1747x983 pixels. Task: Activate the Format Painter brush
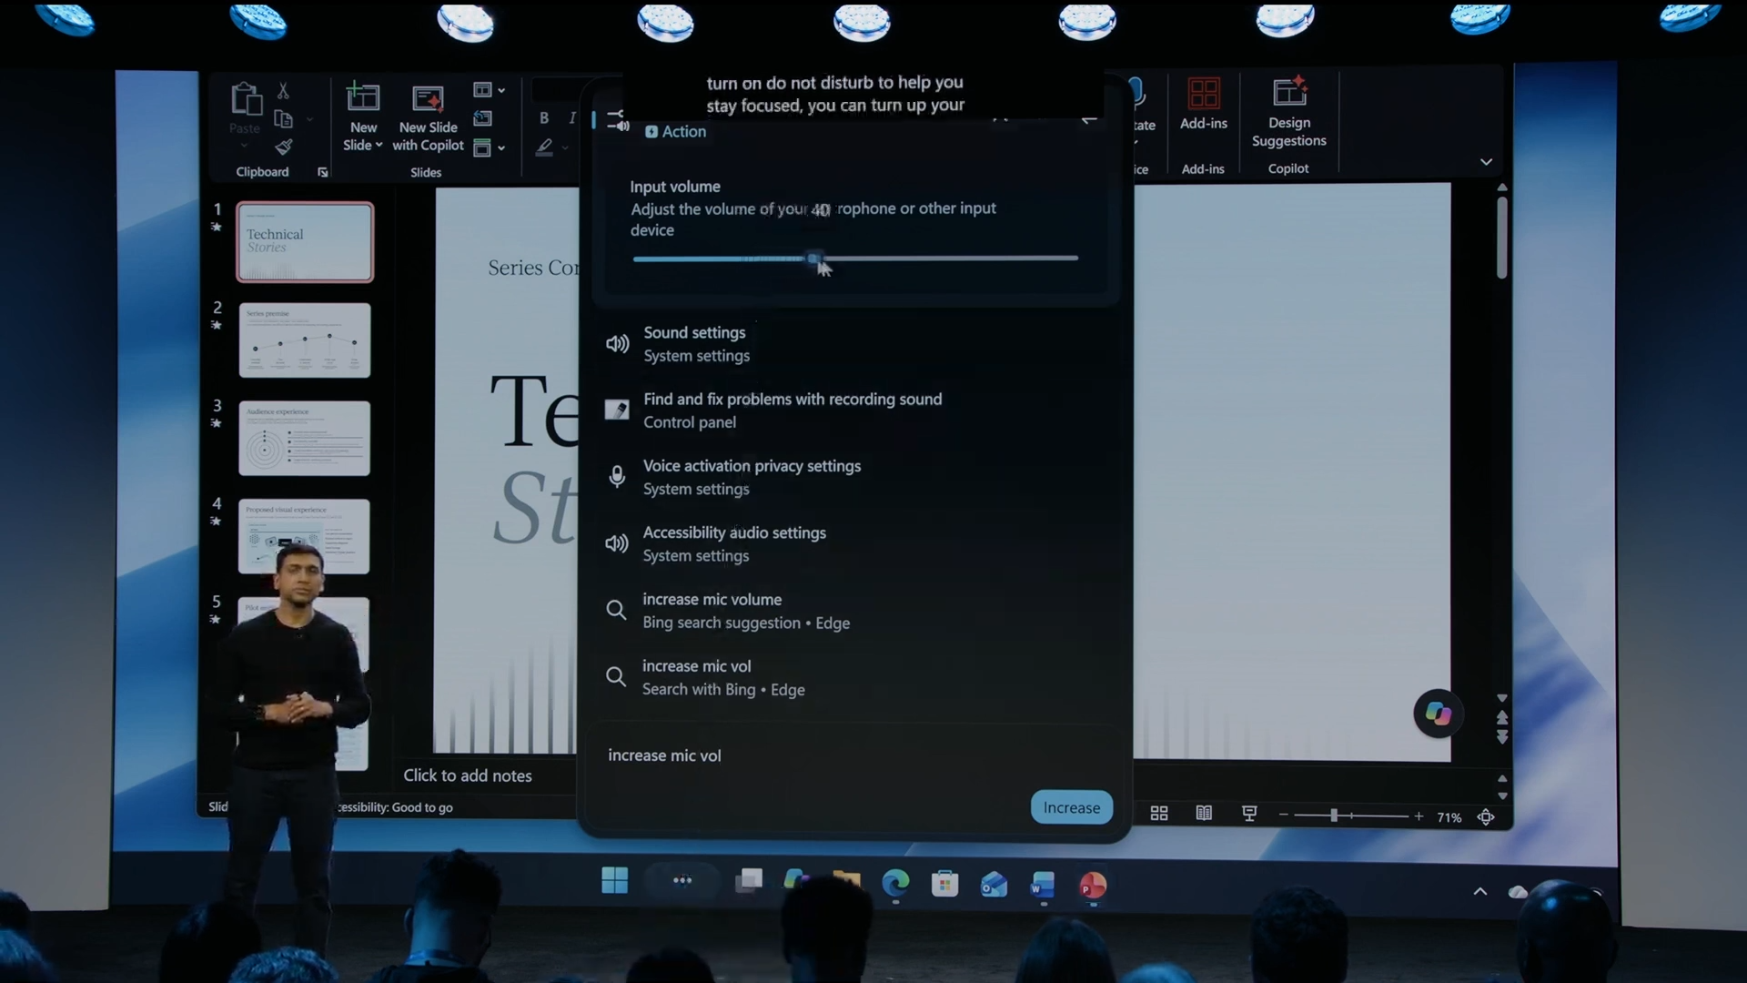(284, 148)
